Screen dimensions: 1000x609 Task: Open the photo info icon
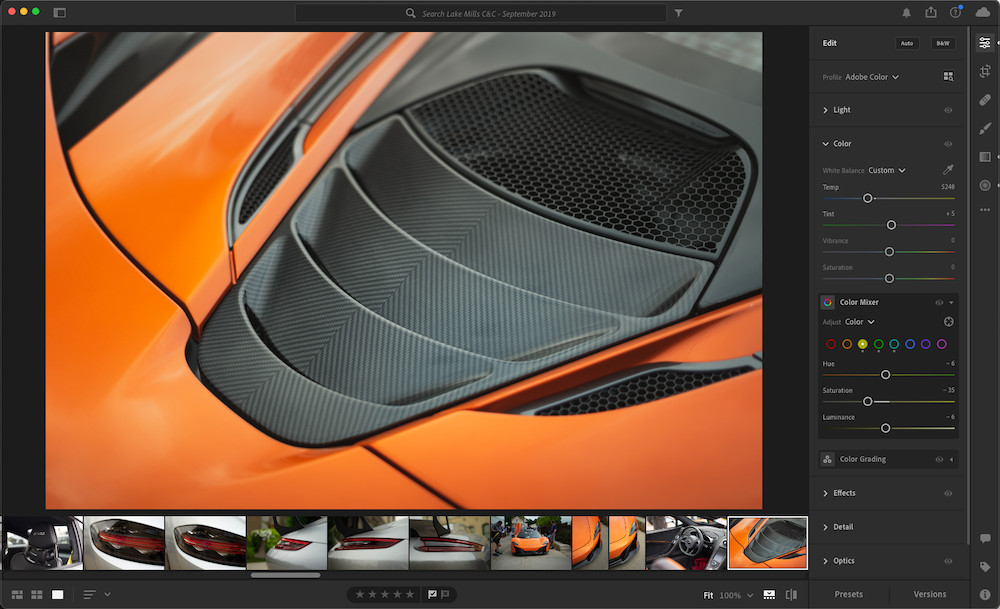(985, 594)
